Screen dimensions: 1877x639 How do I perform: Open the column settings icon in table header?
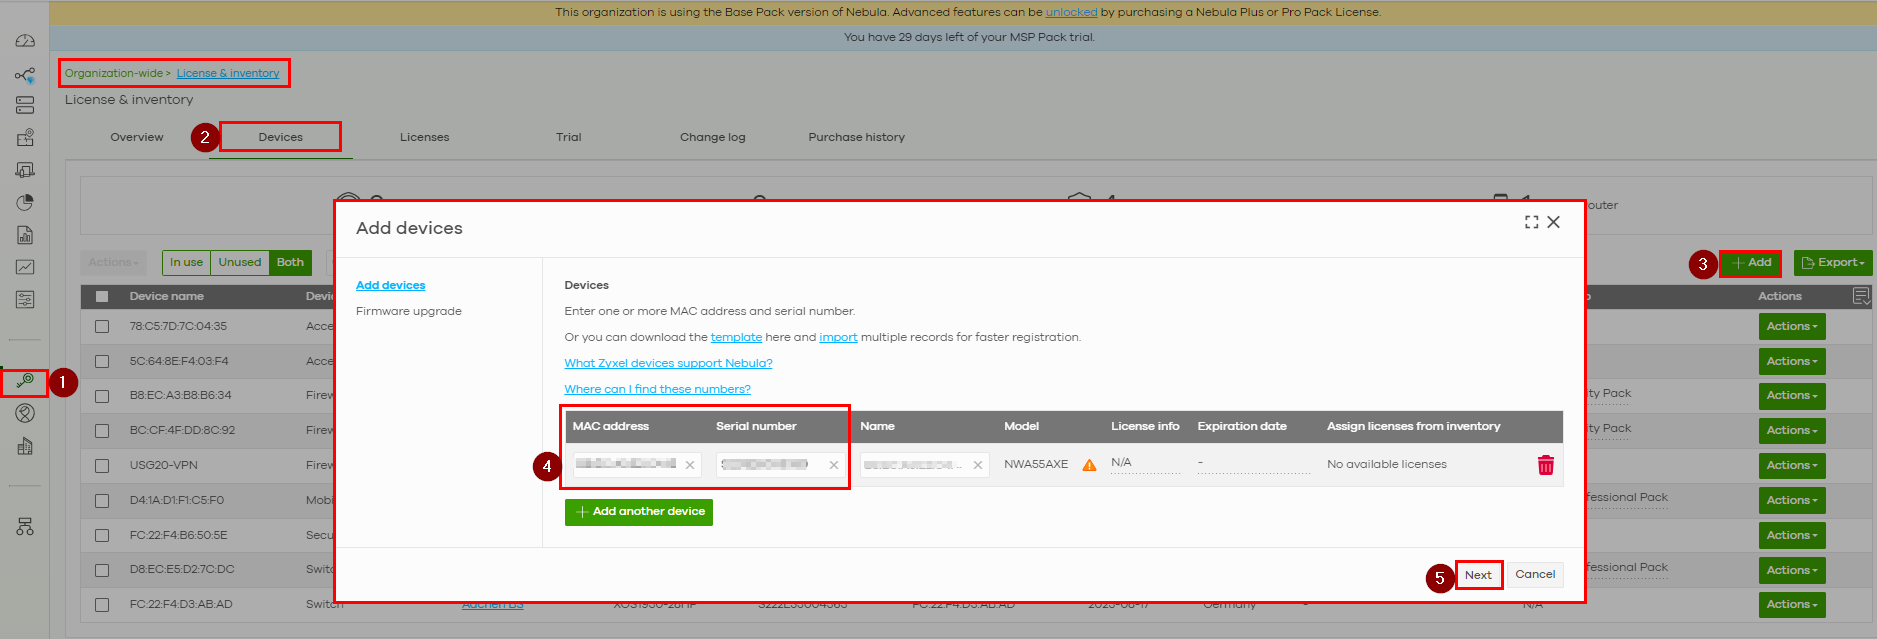1861,296
